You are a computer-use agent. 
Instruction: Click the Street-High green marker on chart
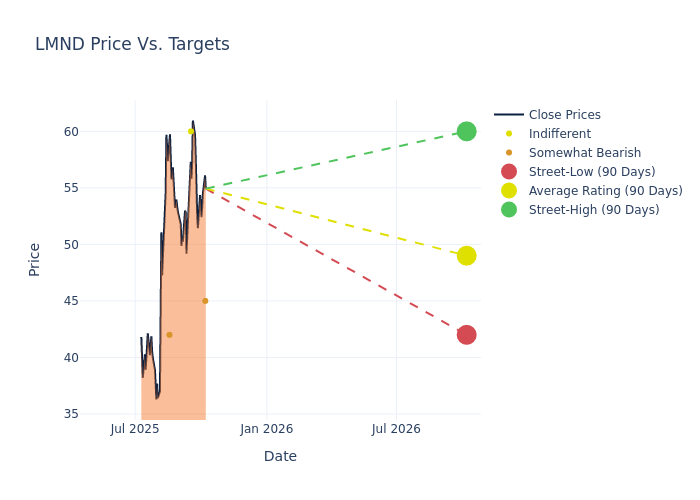coord(466,132)
